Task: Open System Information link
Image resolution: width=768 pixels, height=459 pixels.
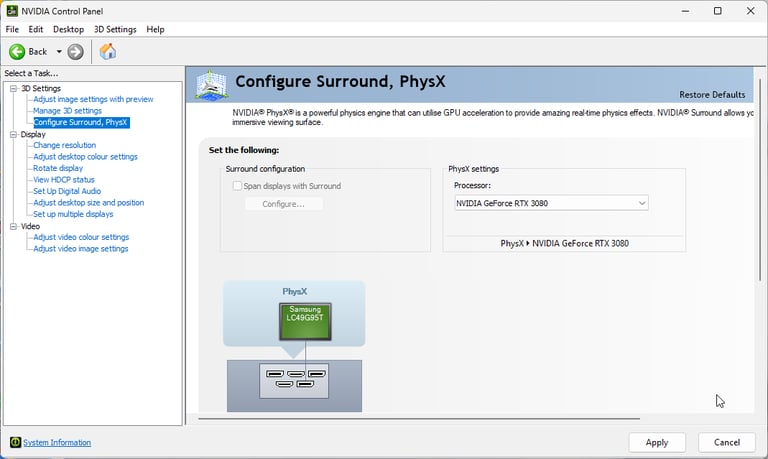Action: pos(57,442)
